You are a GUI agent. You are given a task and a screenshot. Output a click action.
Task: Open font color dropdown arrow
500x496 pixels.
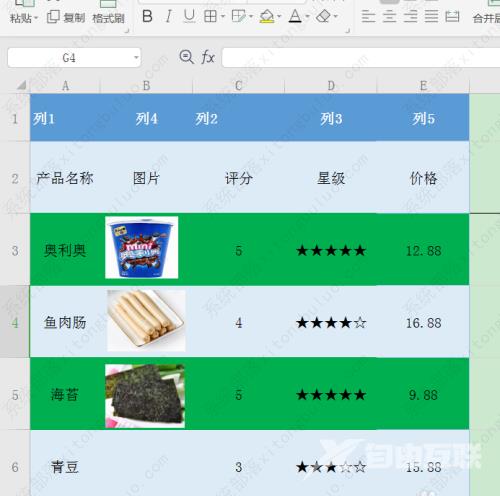pos(307,16)
